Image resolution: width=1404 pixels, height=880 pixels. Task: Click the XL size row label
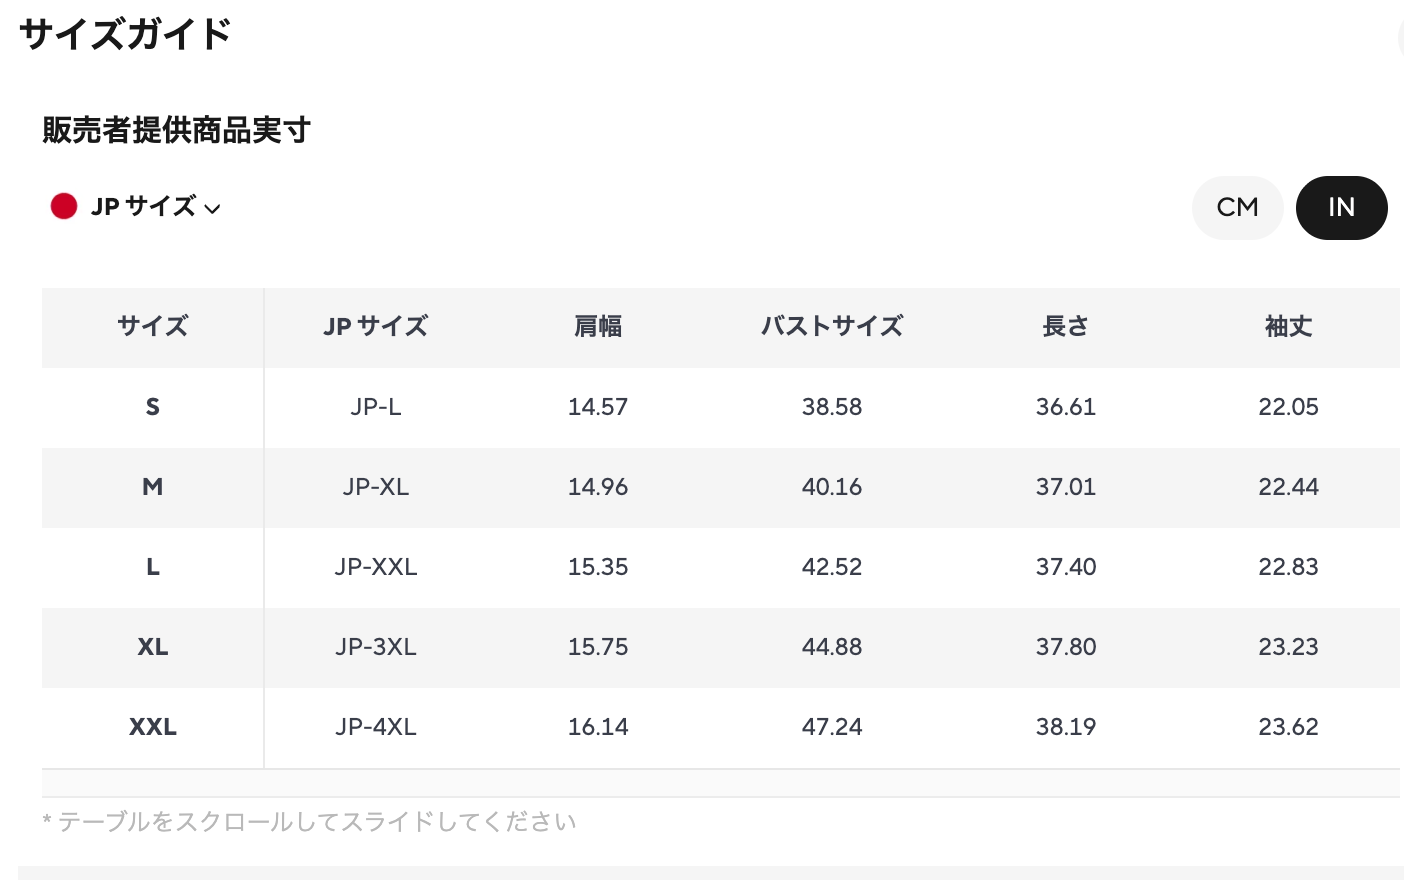point(152,647)
